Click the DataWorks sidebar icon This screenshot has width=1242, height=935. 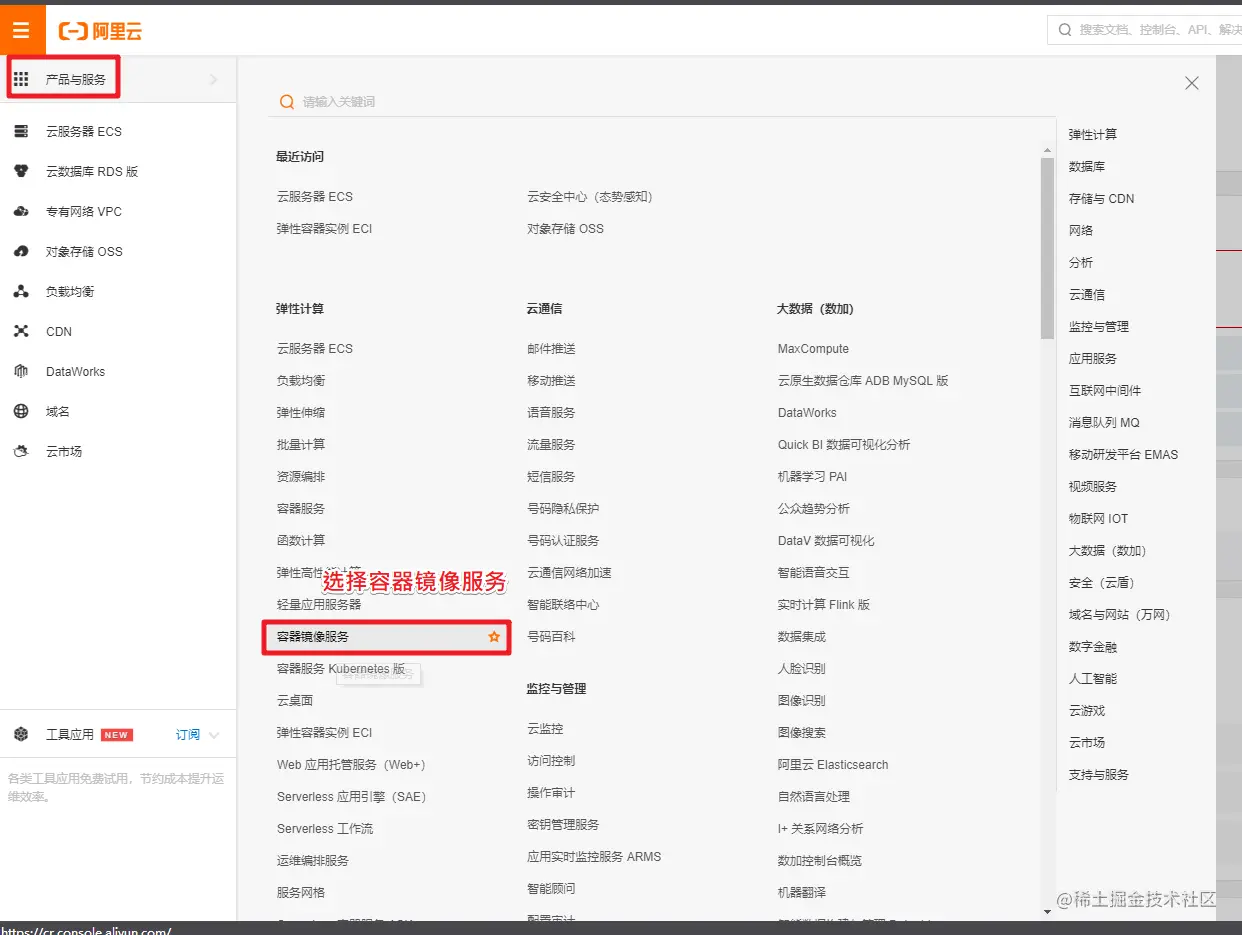pos(21,371)
